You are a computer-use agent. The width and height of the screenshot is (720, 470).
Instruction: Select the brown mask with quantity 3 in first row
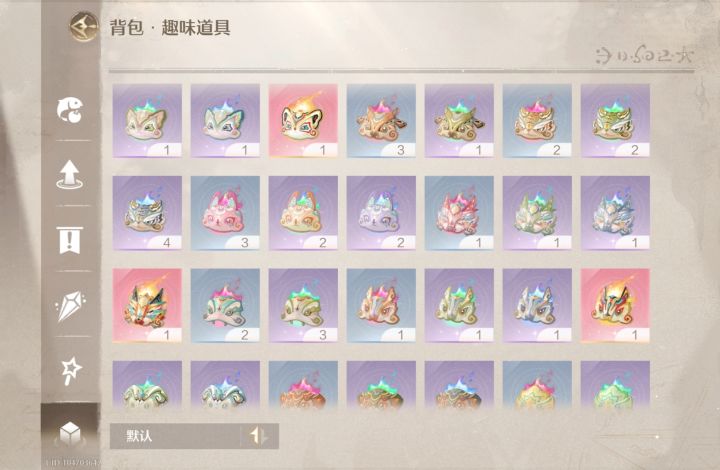point(381,121)
